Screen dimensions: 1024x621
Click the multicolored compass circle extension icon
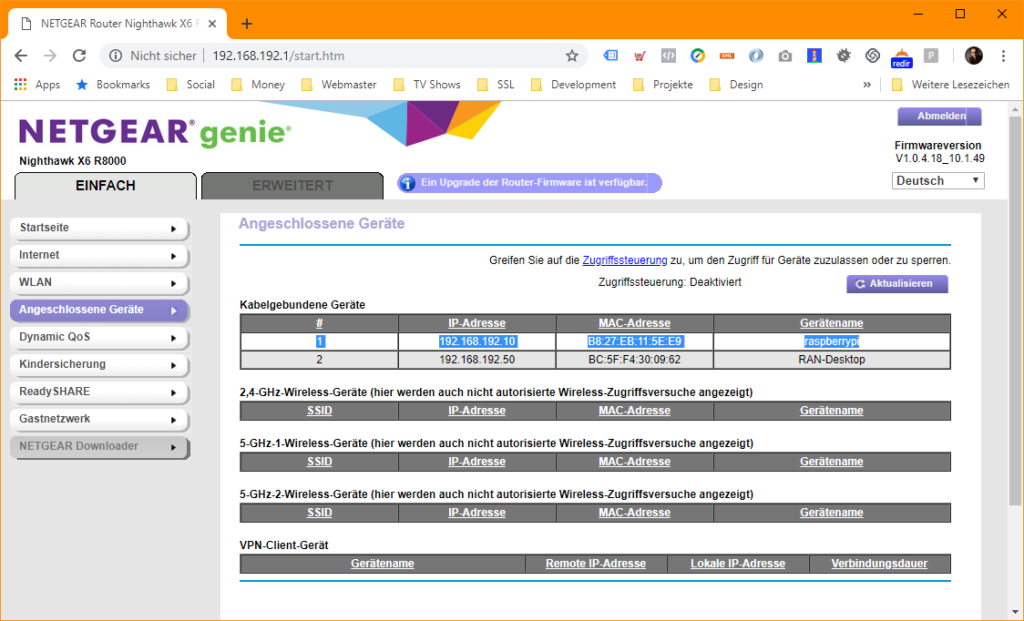click(x=697, y=56)
